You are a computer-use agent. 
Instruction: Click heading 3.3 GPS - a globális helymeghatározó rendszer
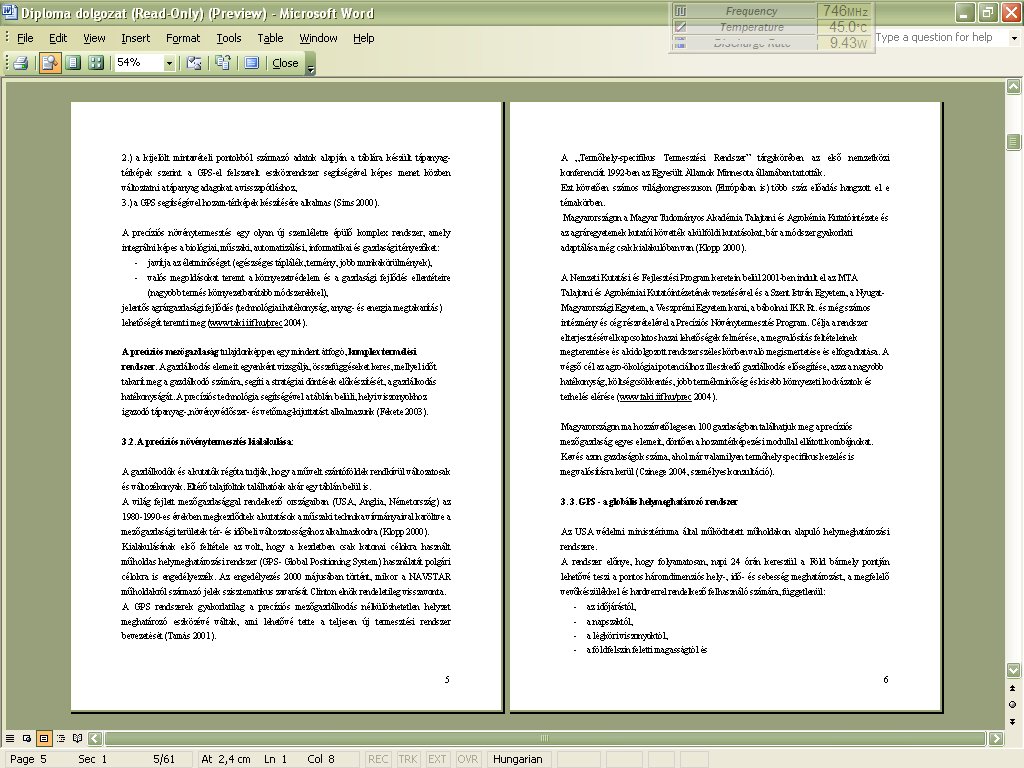[x=648, y=502]
